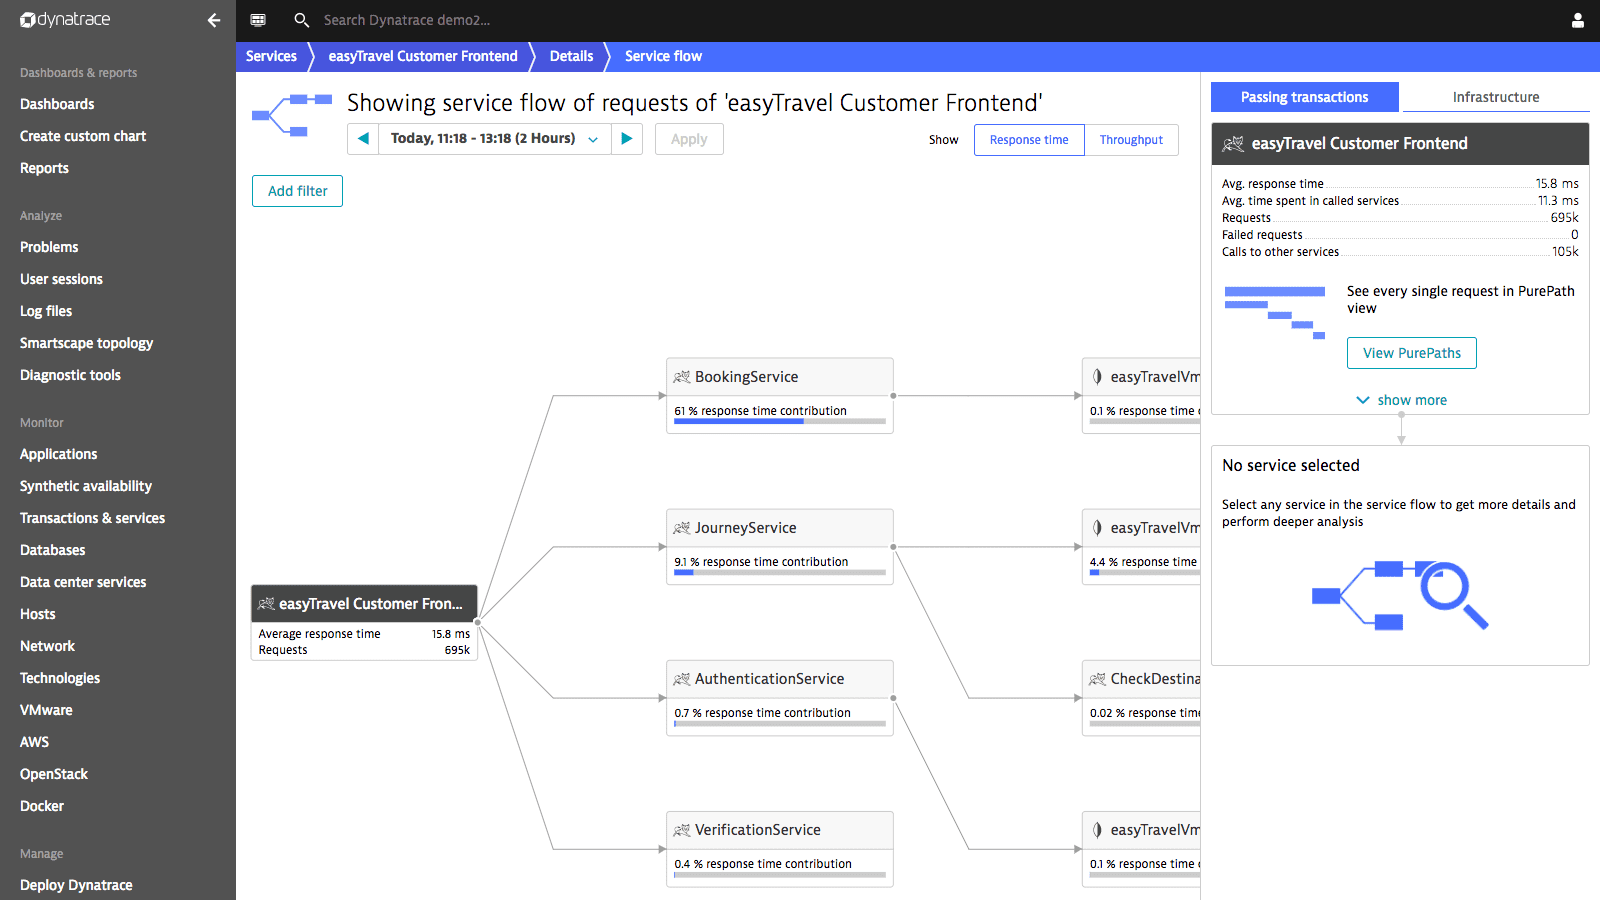This screenshot has height=900, width=1600.
Task: Collapse the sidebar with the back arrow
Action: [x=213, y=20]
